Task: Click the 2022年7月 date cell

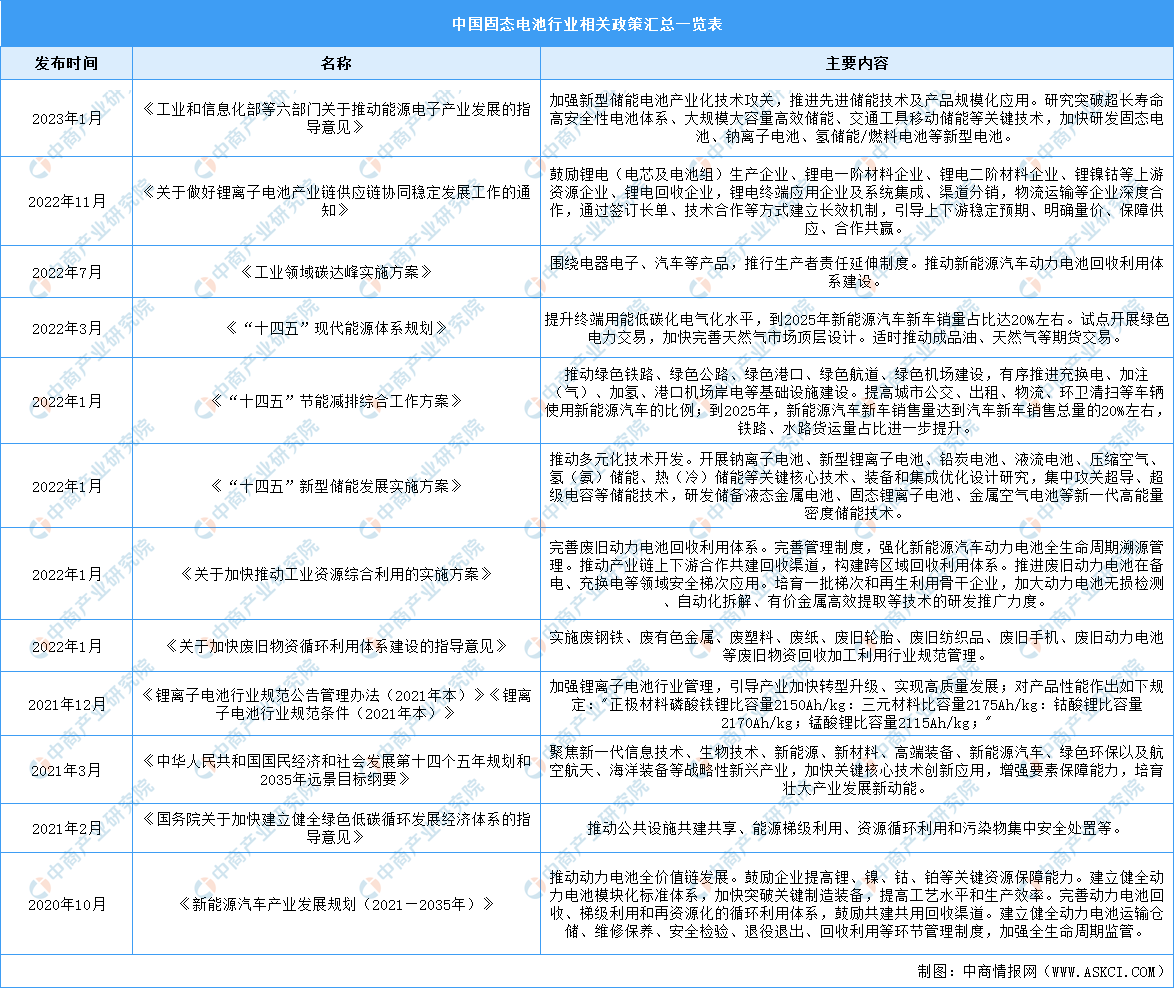Action: [67, 272]
